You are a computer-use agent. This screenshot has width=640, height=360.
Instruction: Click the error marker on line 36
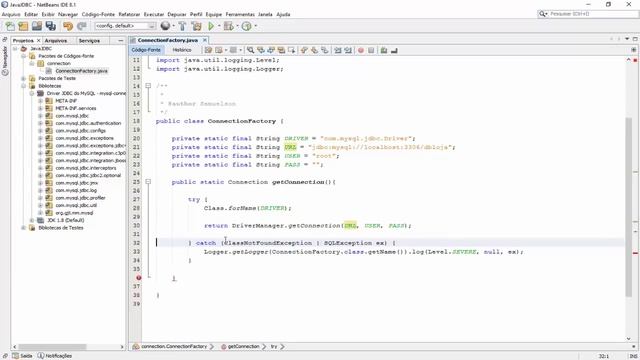point(138,278)
